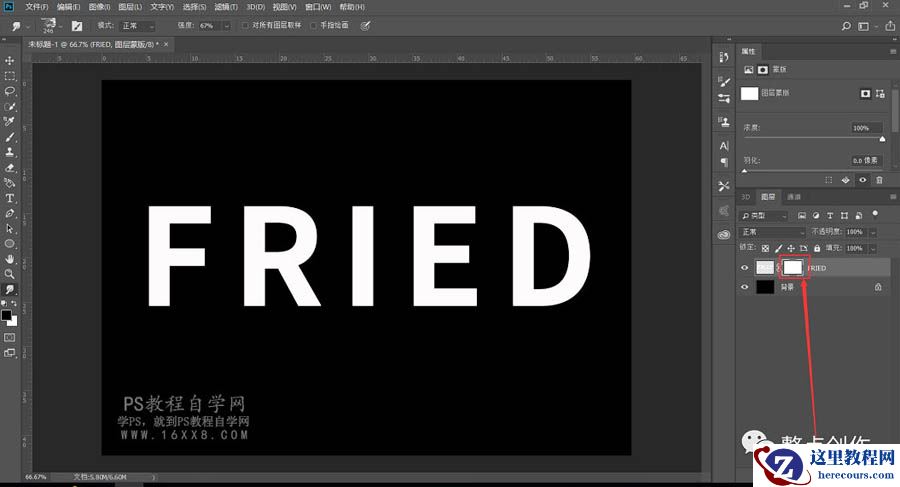Select the Horizontal Type tool

tap(10, 198)
